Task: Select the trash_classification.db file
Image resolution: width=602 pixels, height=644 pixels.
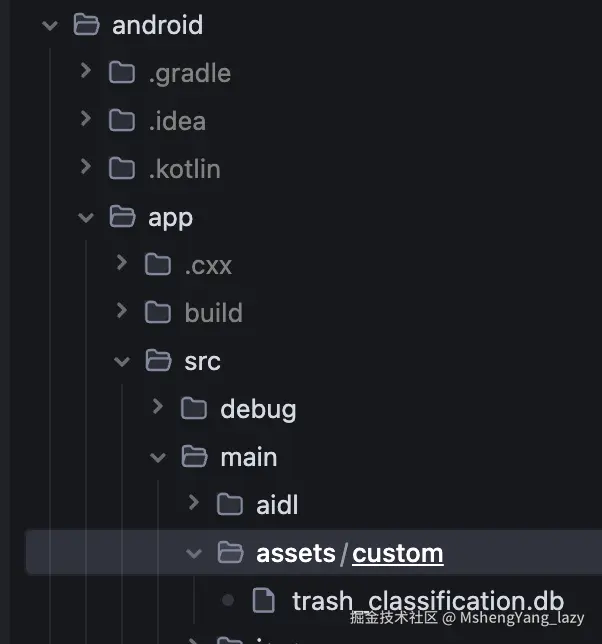Action: [x=428, y=601]
